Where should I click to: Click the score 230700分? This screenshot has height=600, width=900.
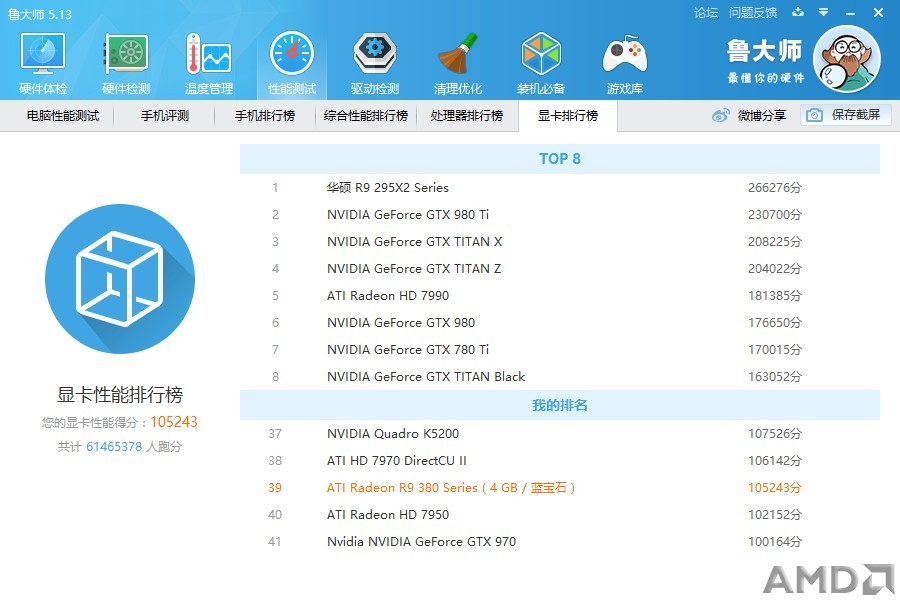pos(775,215)
